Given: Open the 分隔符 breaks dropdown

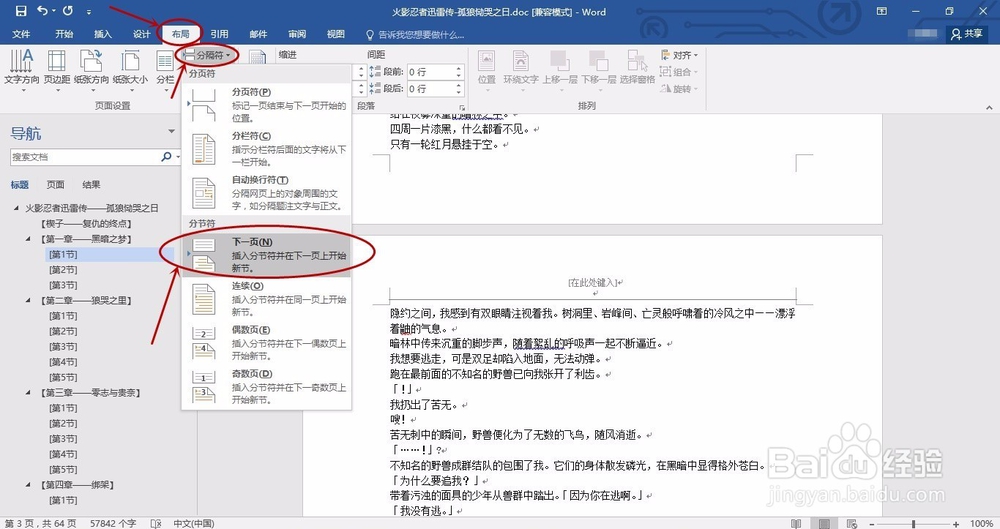Looking at the screenshot, I should point(209,56).
